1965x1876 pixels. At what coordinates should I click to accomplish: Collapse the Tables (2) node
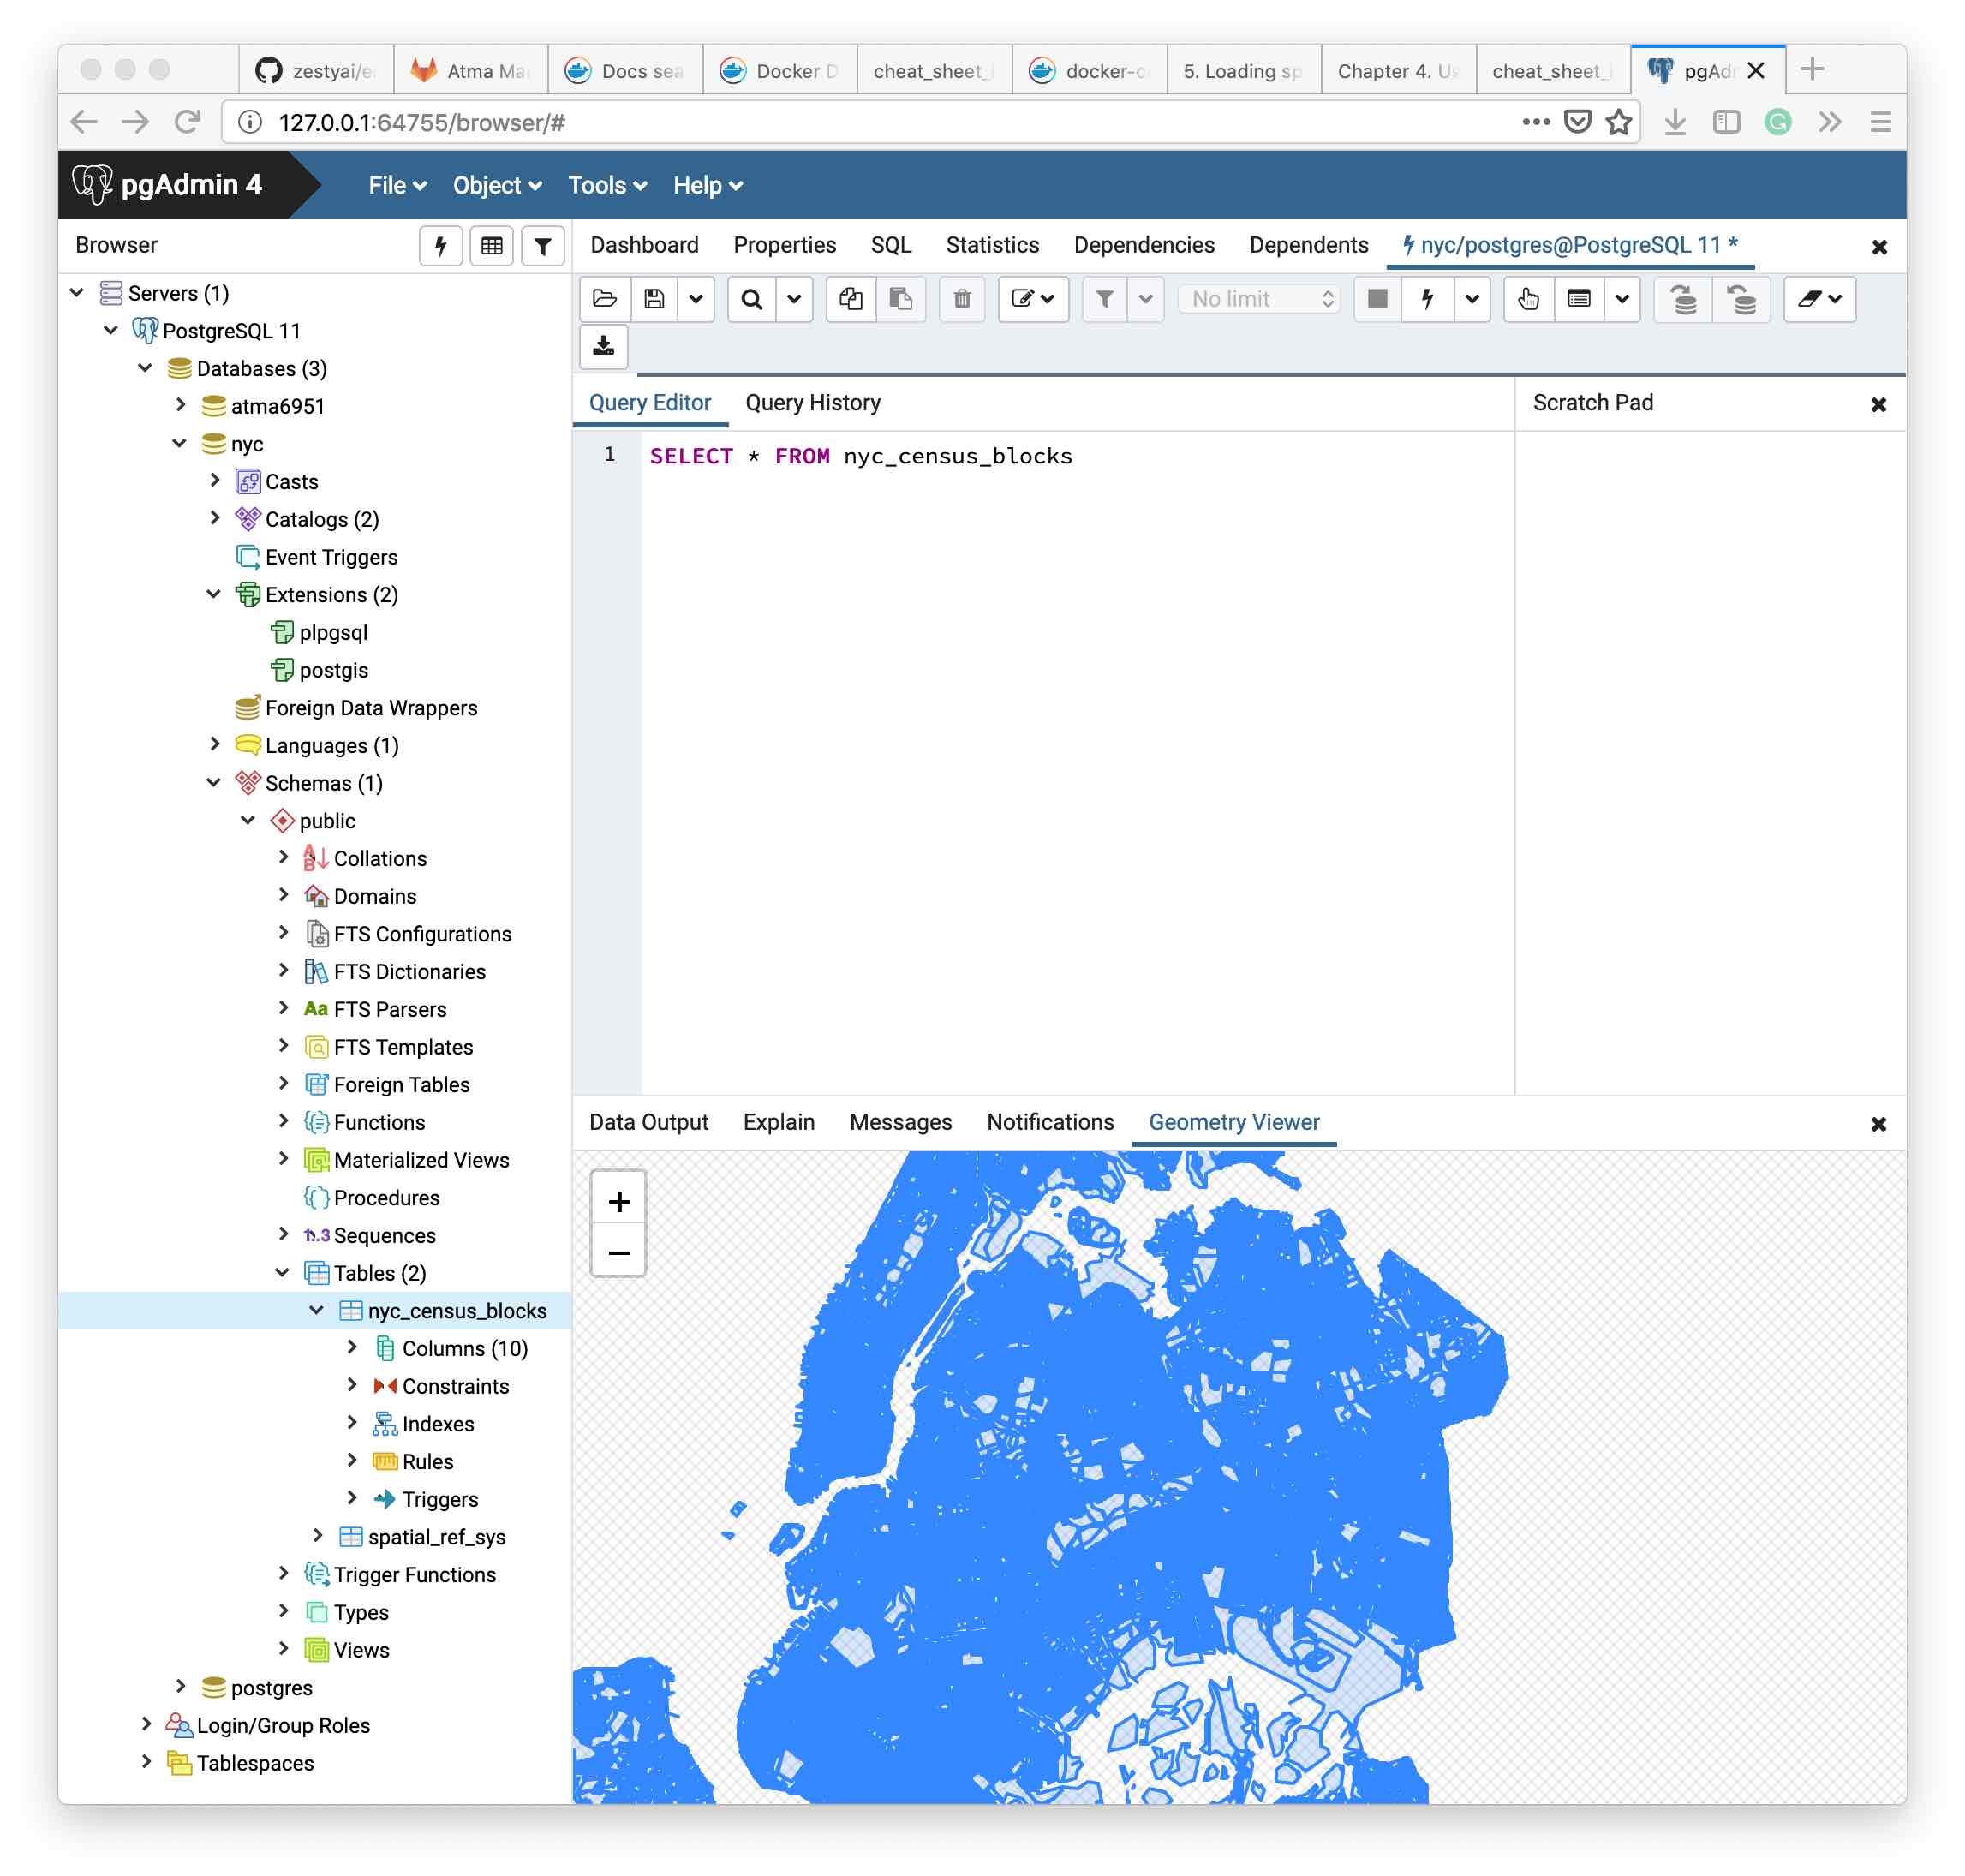click(283, 1272)
